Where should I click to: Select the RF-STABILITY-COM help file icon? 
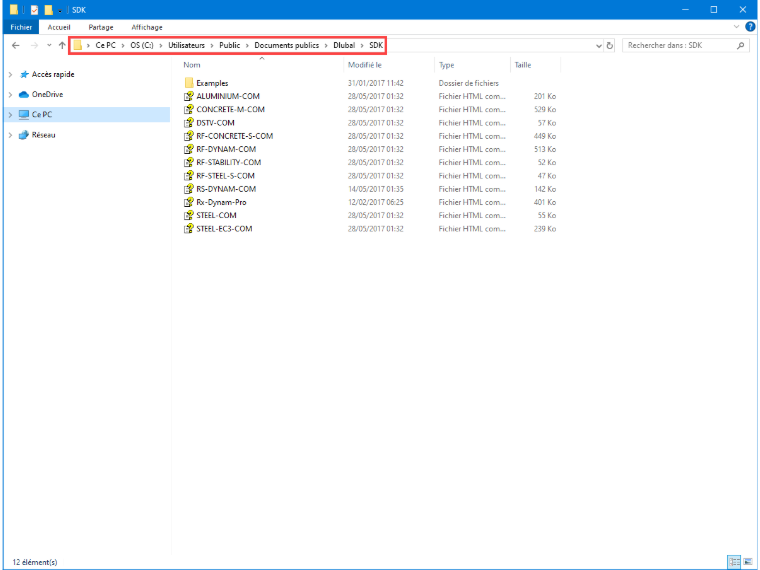(x=189, y=162)
